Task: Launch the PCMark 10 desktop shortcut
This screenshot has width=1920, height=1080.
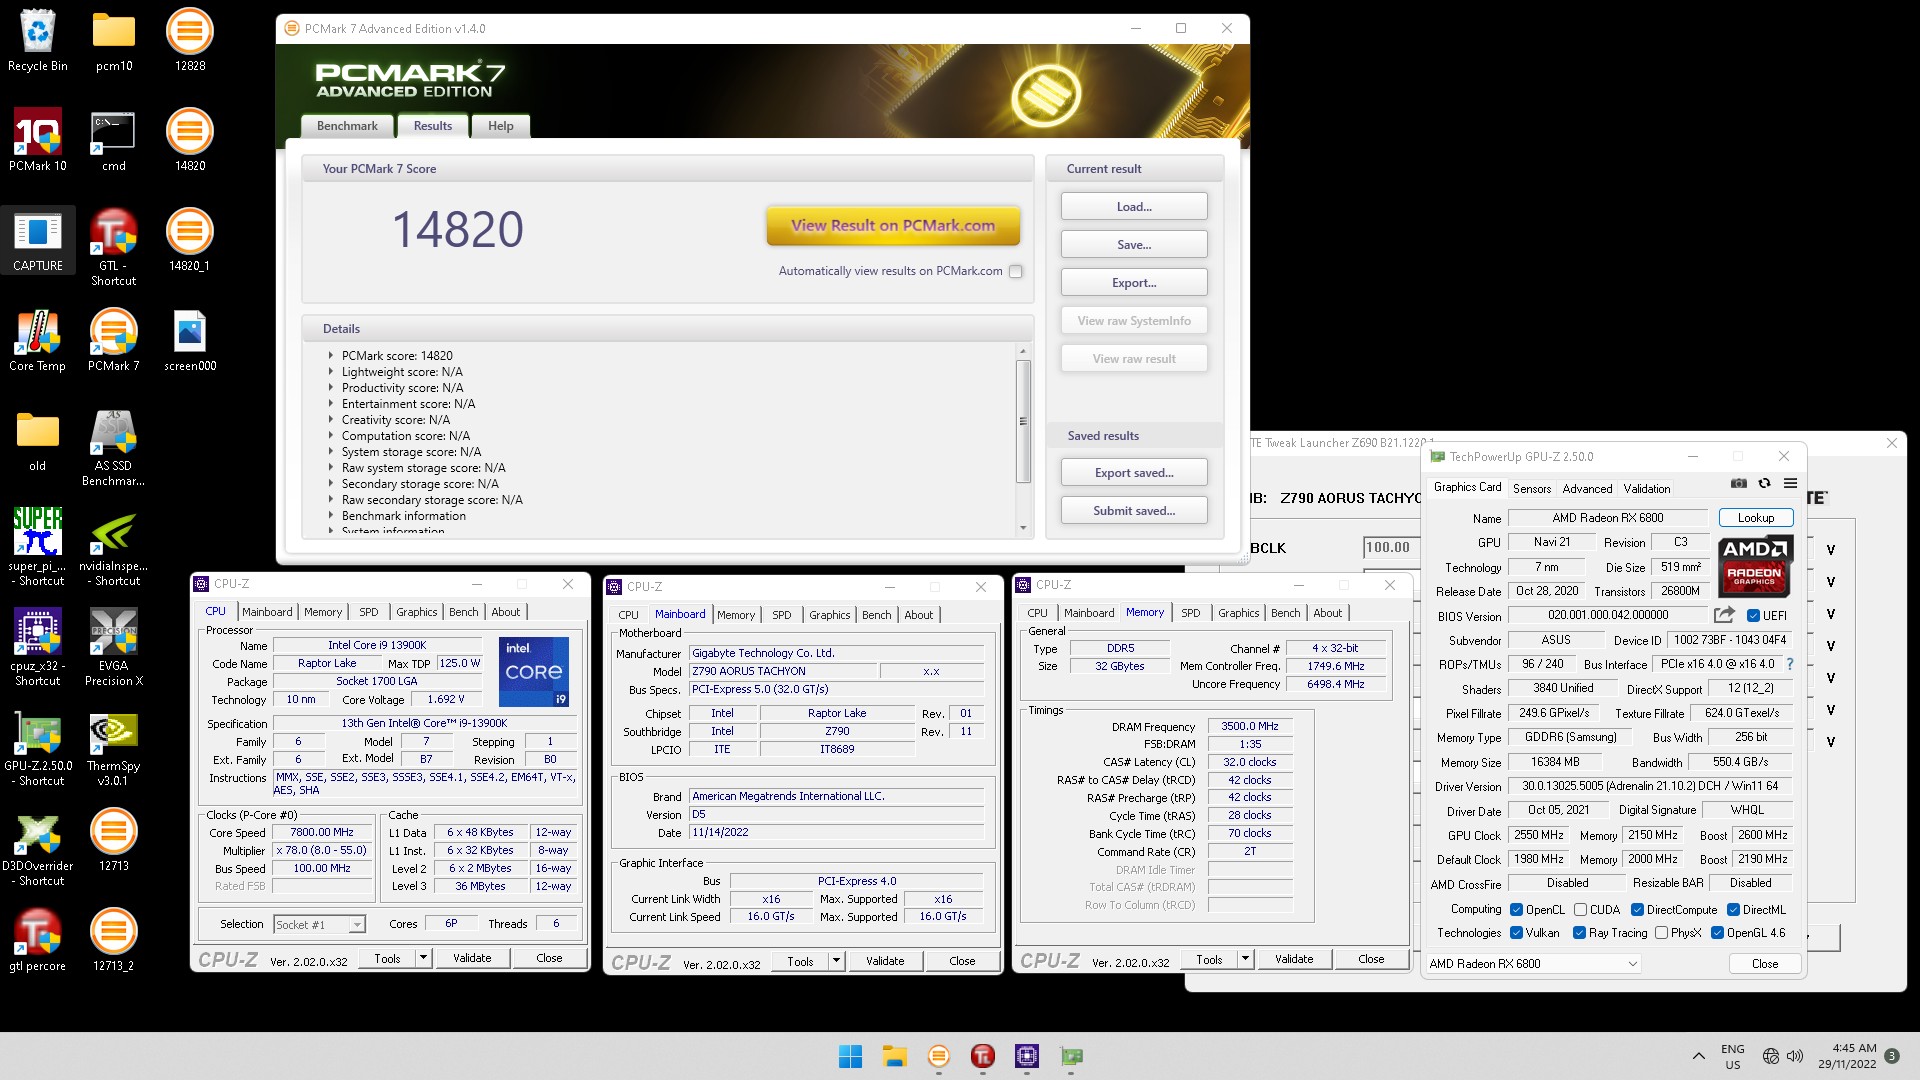Action: click(x=38, y=140)
